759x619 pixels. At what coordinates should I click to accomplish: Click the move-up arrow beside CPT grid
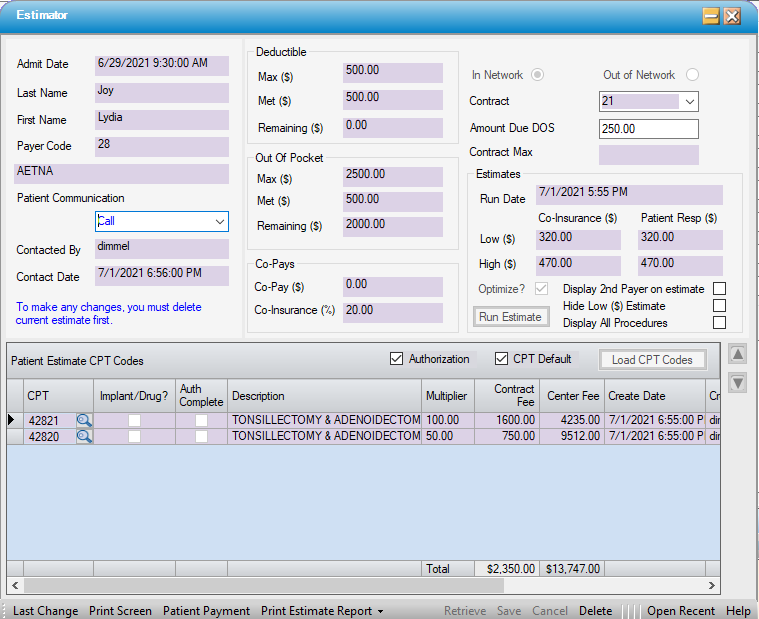point(737,354)
